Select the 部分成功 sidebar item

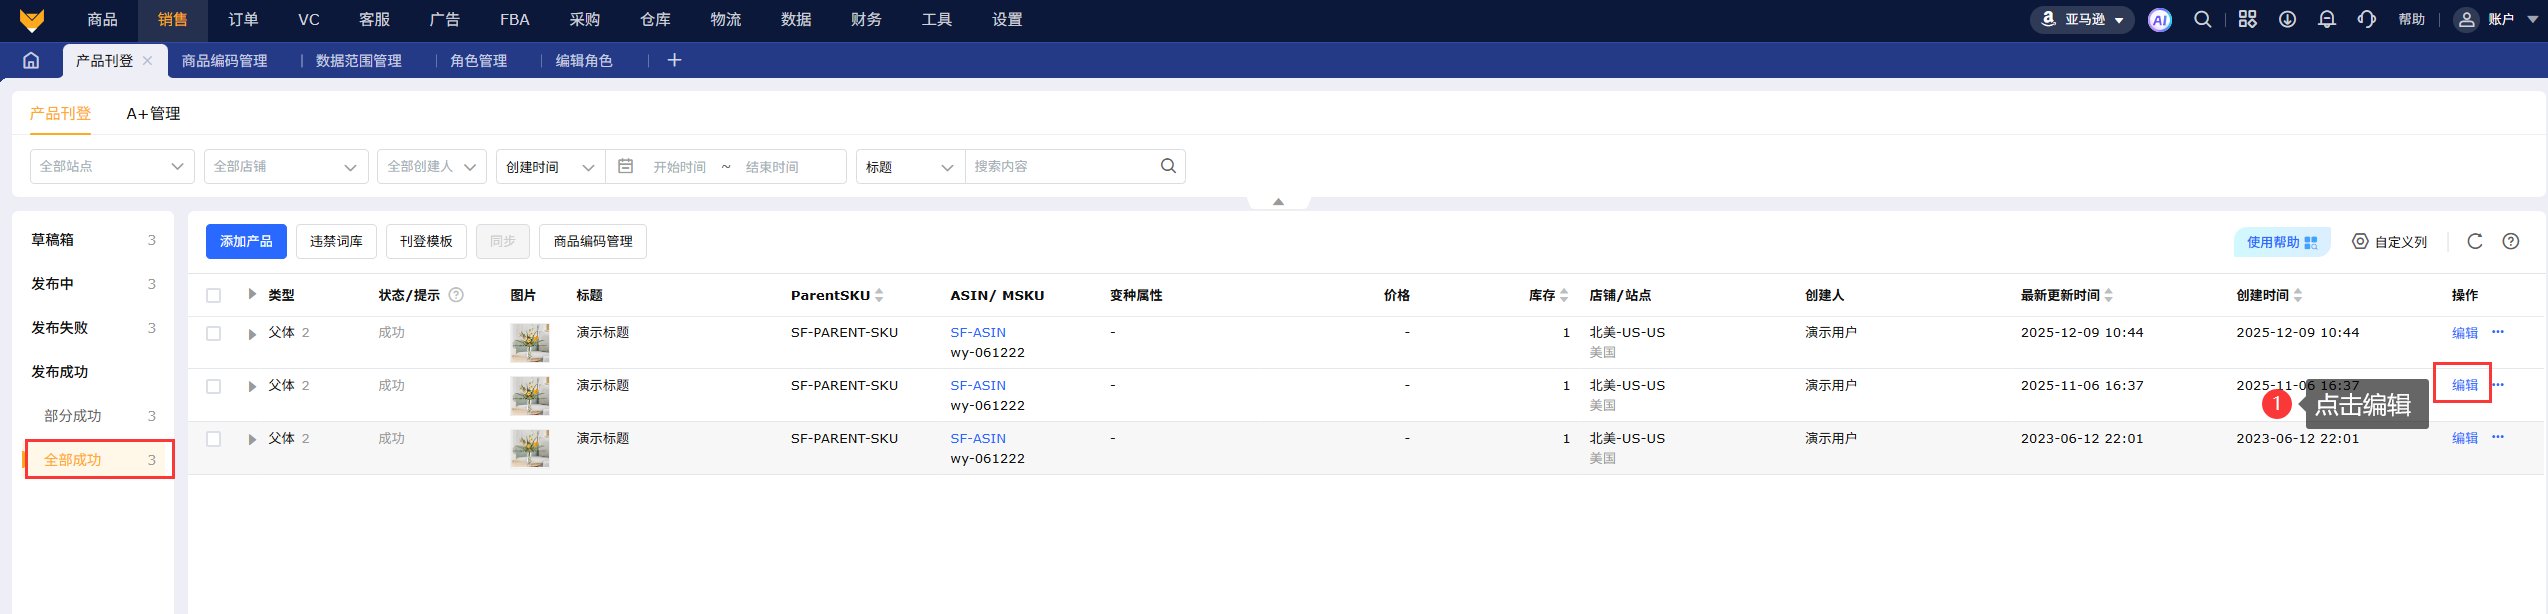coord(93,416)
